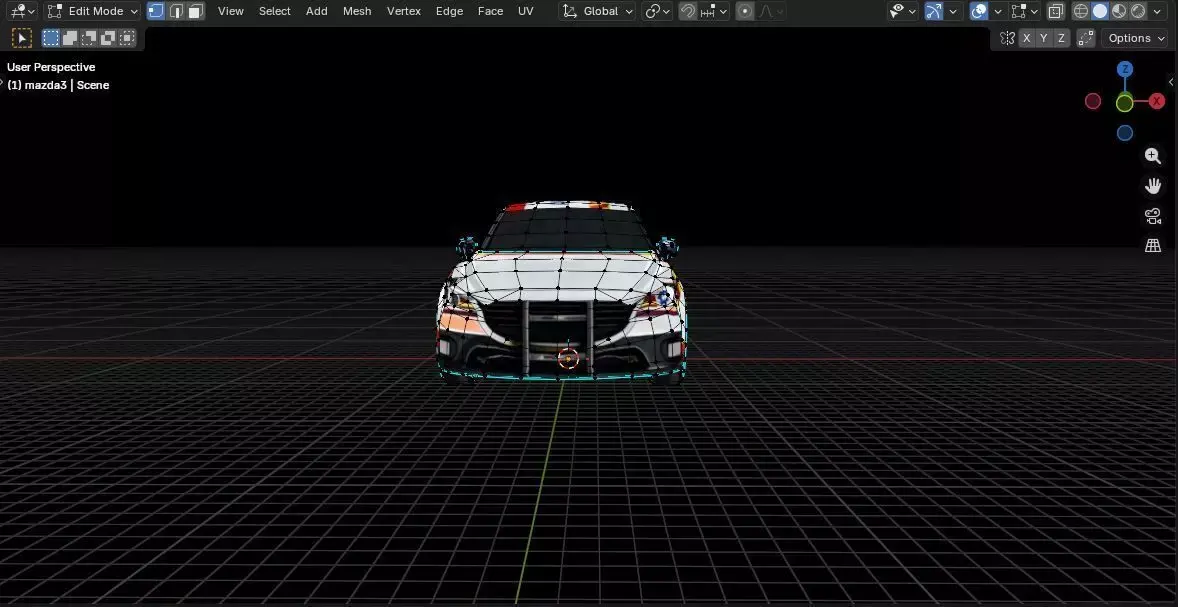Viewport: 1178px width, 607px height.
Task: Toggle viewport overlays
Action: click(978, 11)
